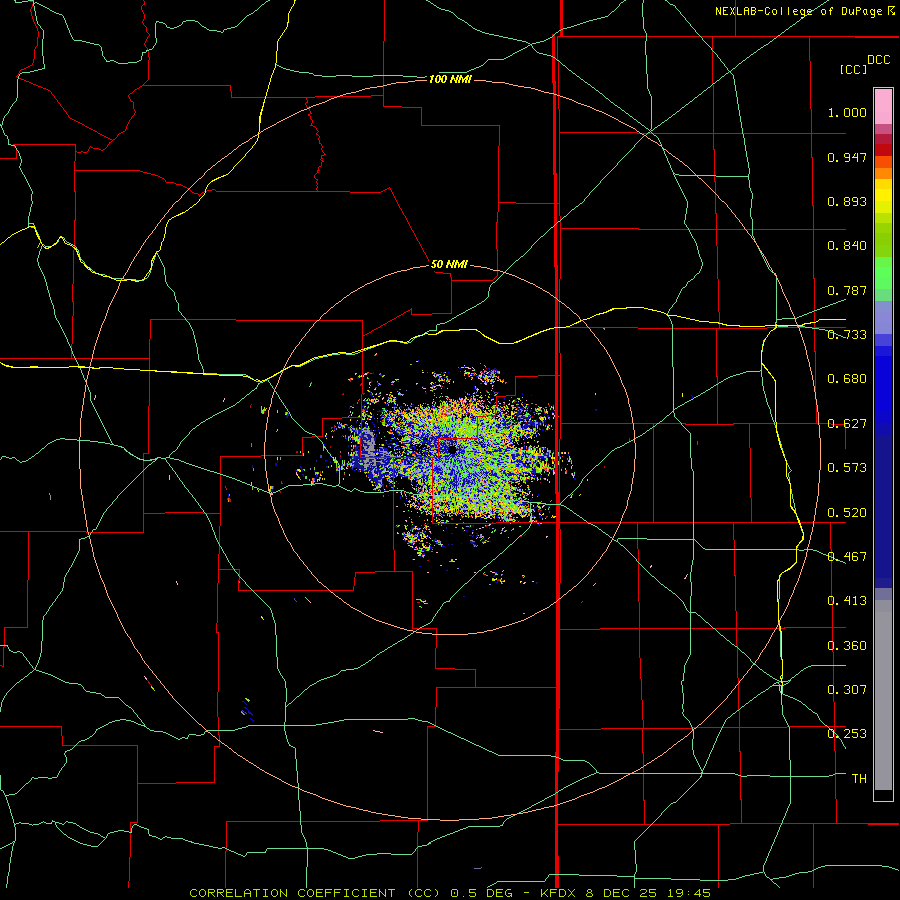900x900 pixels.
Task: Select the 0.467 scale value
Action: [x=847, y=557]
